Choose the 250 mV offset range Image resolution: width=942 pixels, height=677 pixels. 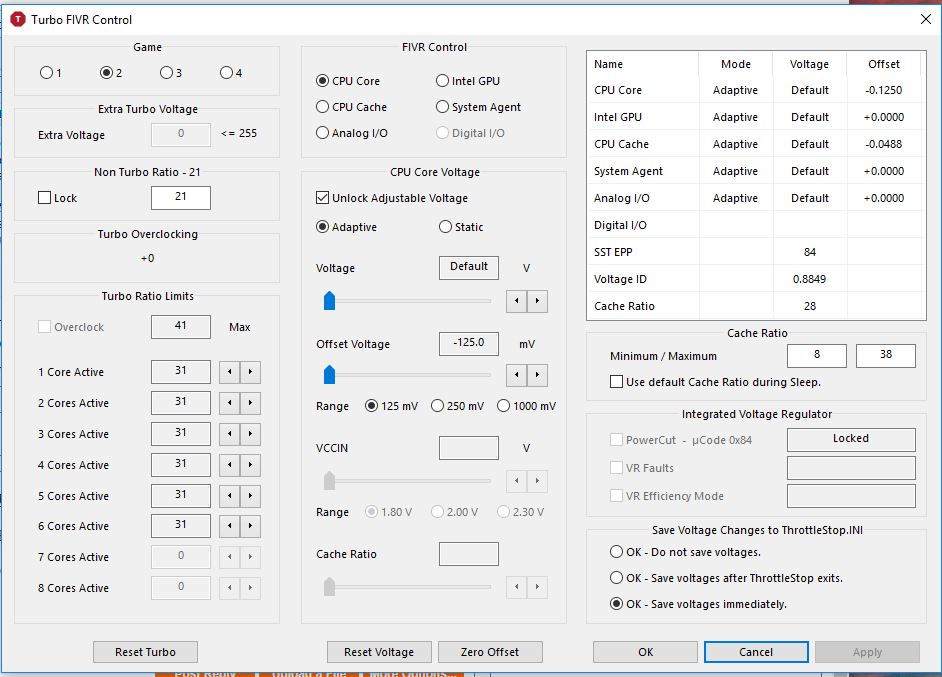pos(438,406)
